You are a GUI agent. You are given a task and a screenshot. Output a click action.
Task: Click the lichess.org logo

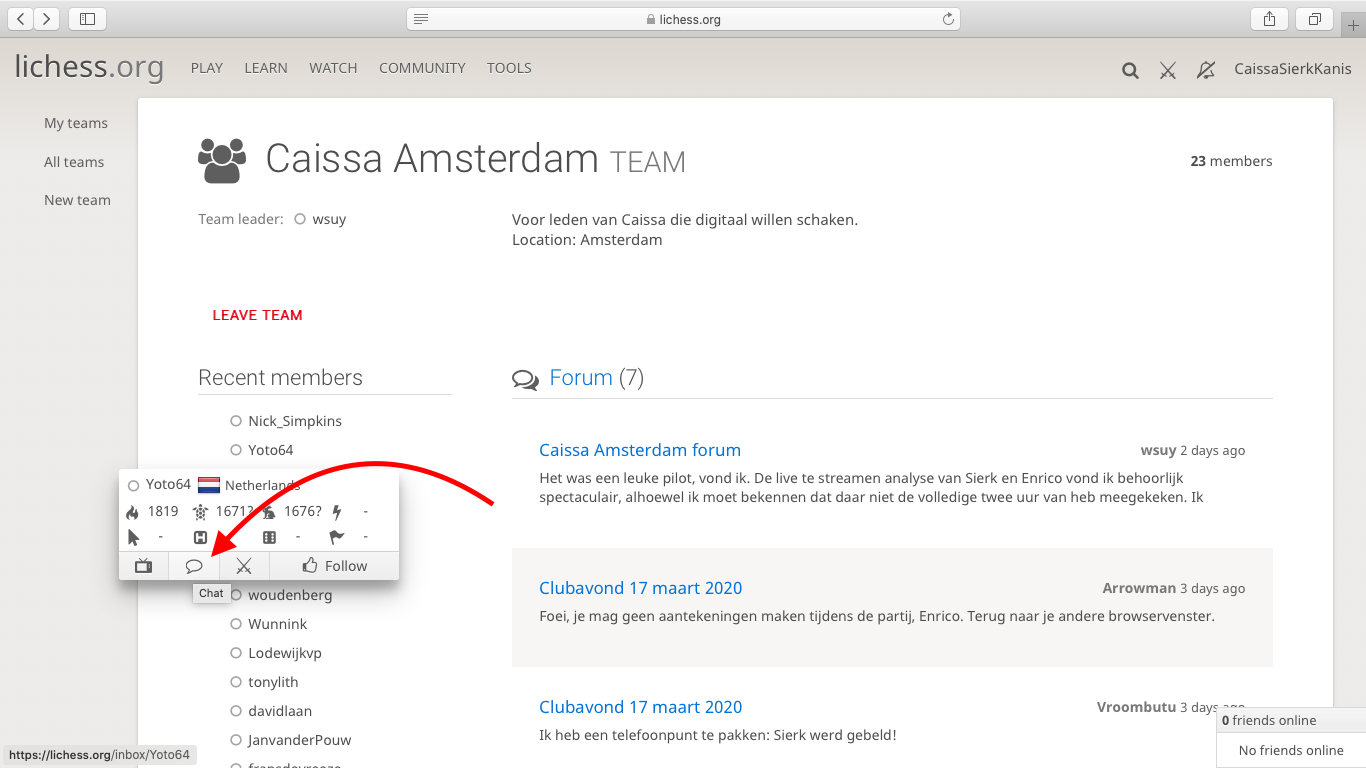pos(89,67)
